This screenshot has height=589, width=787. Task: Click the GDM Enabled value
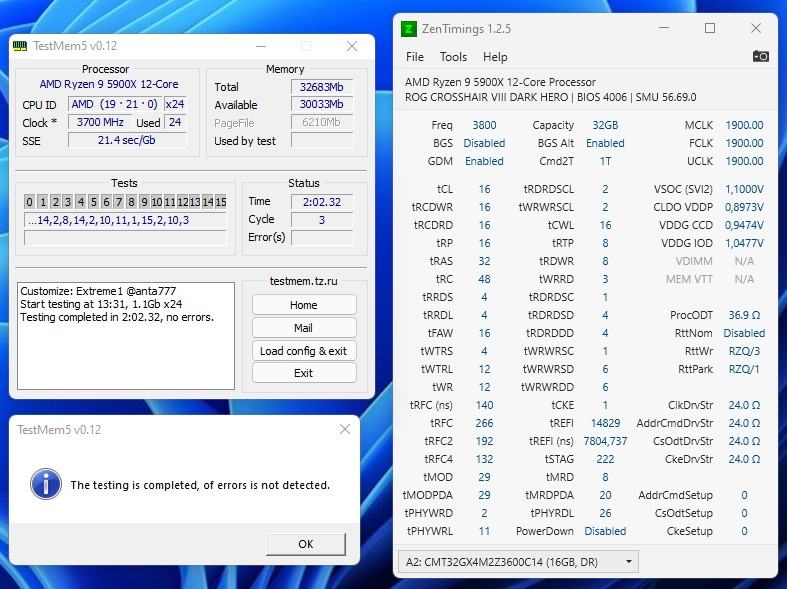tap(484, 161)
